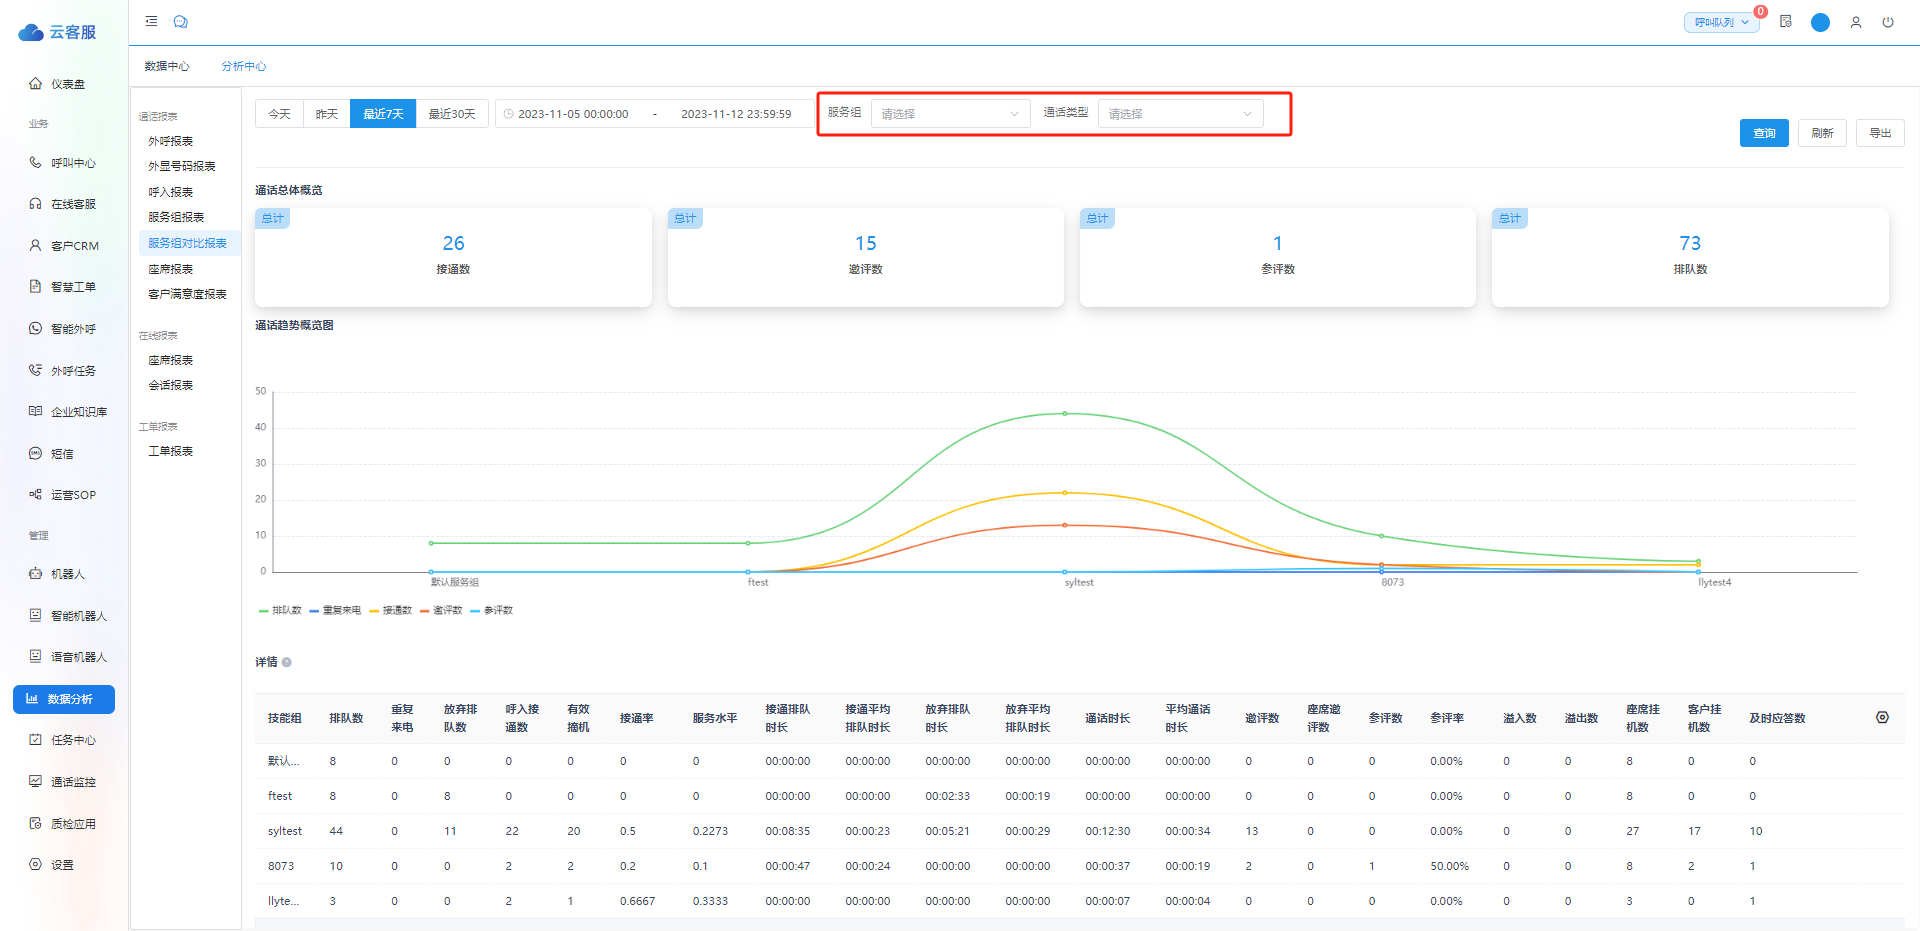The width and height of the screenshot is (1920, 931).
Task: Open 语音机器人 in the sidebar
Action: (68, 657)
